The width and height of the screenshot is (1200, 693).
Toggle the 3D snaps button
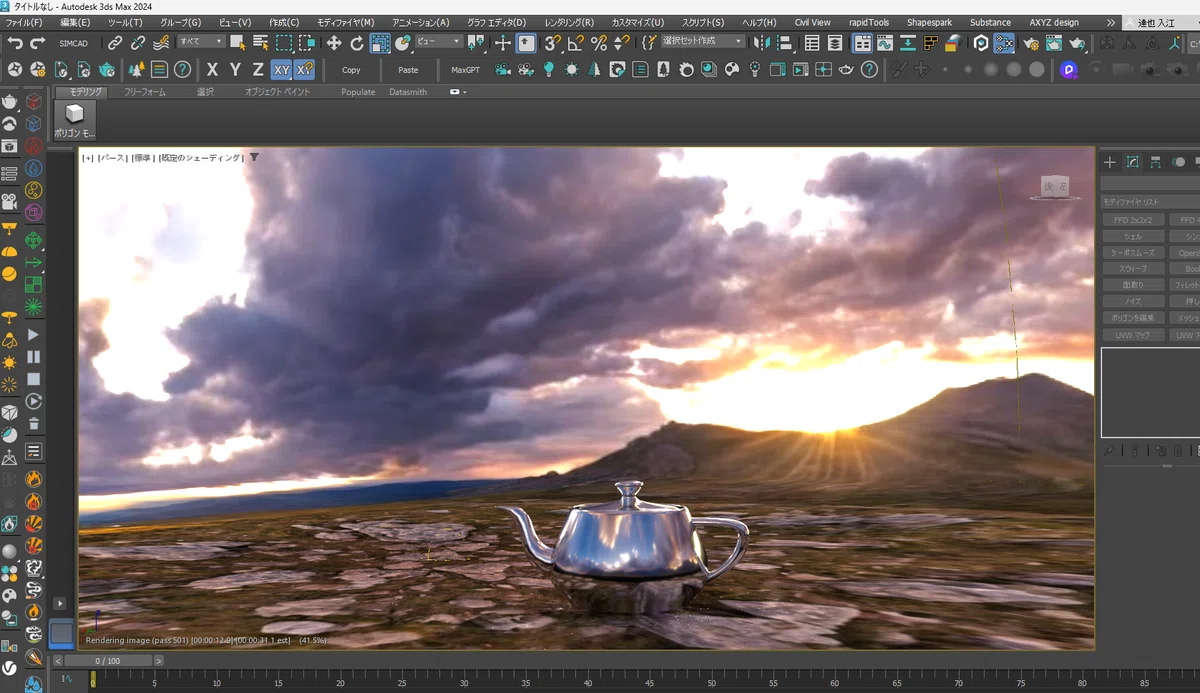[x=552, y=43]
